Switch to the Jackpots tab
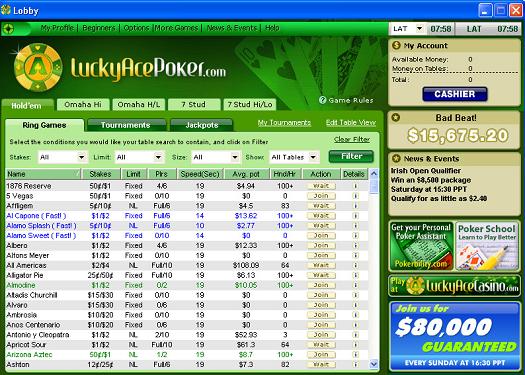 pos(202,125)
